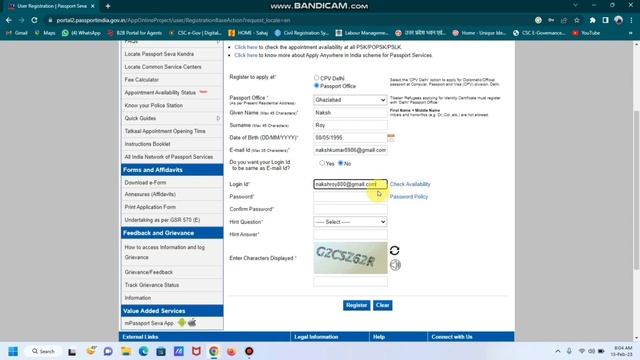Viewport: 640px width, 360px height.
Task: Open the Password Policy link
Action: pyautogui.click(x=409, y=197)
